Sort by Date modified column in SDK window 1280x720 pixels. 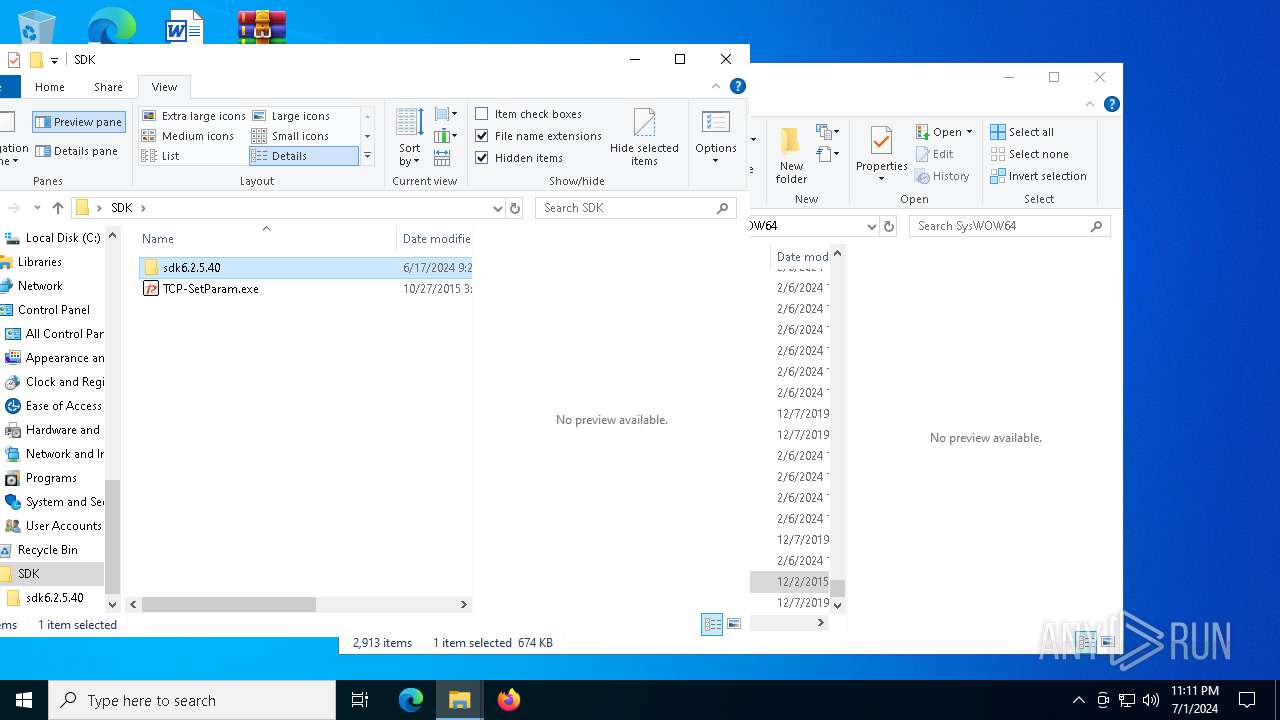point(436,239)
